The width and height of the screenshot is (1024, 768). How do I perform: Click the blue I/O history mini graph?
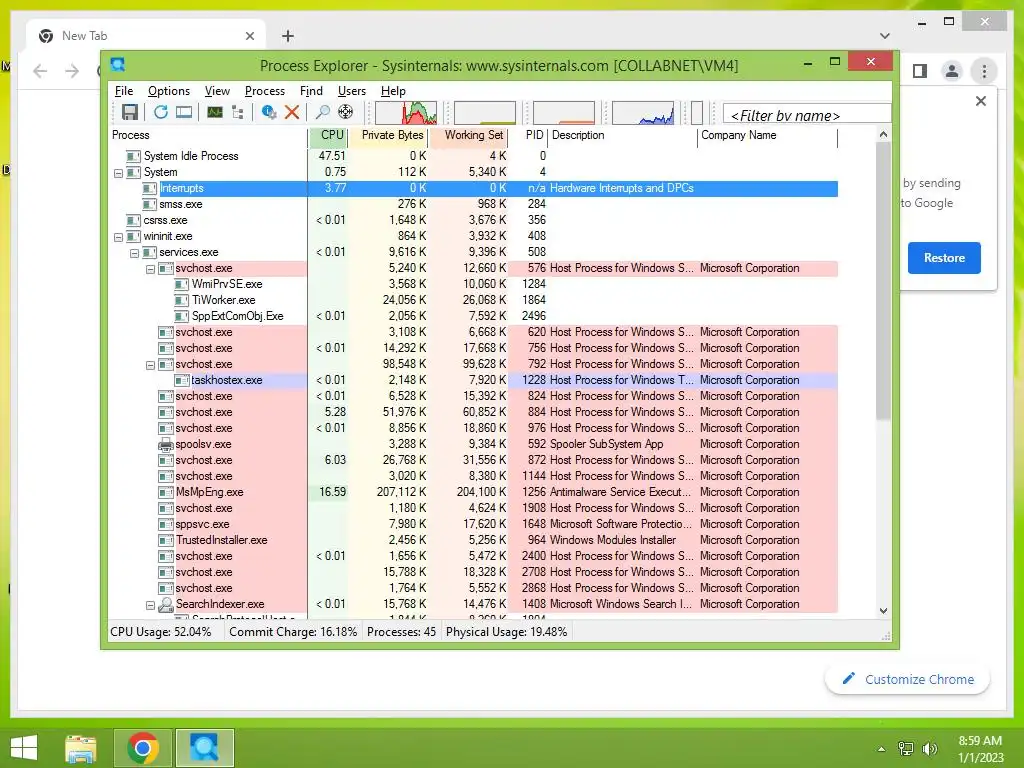pyautogui.click(x=643, y=113)
